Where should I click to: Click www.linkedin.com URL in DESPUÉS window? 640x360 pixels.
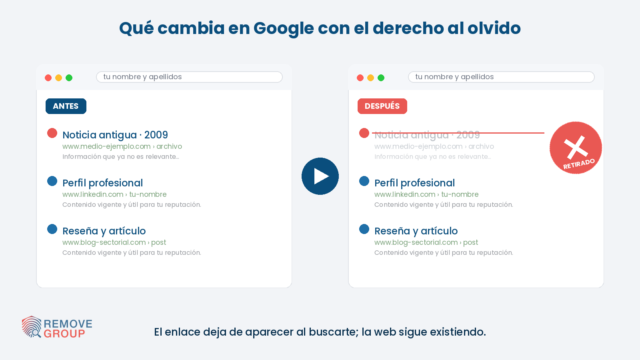click(426, 194)
